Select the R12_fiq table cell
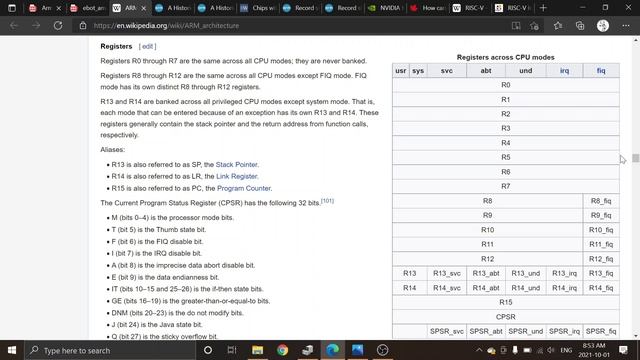The height and width of the screenshot is (360, 640). pyautogui.click(x=601, y=259)
